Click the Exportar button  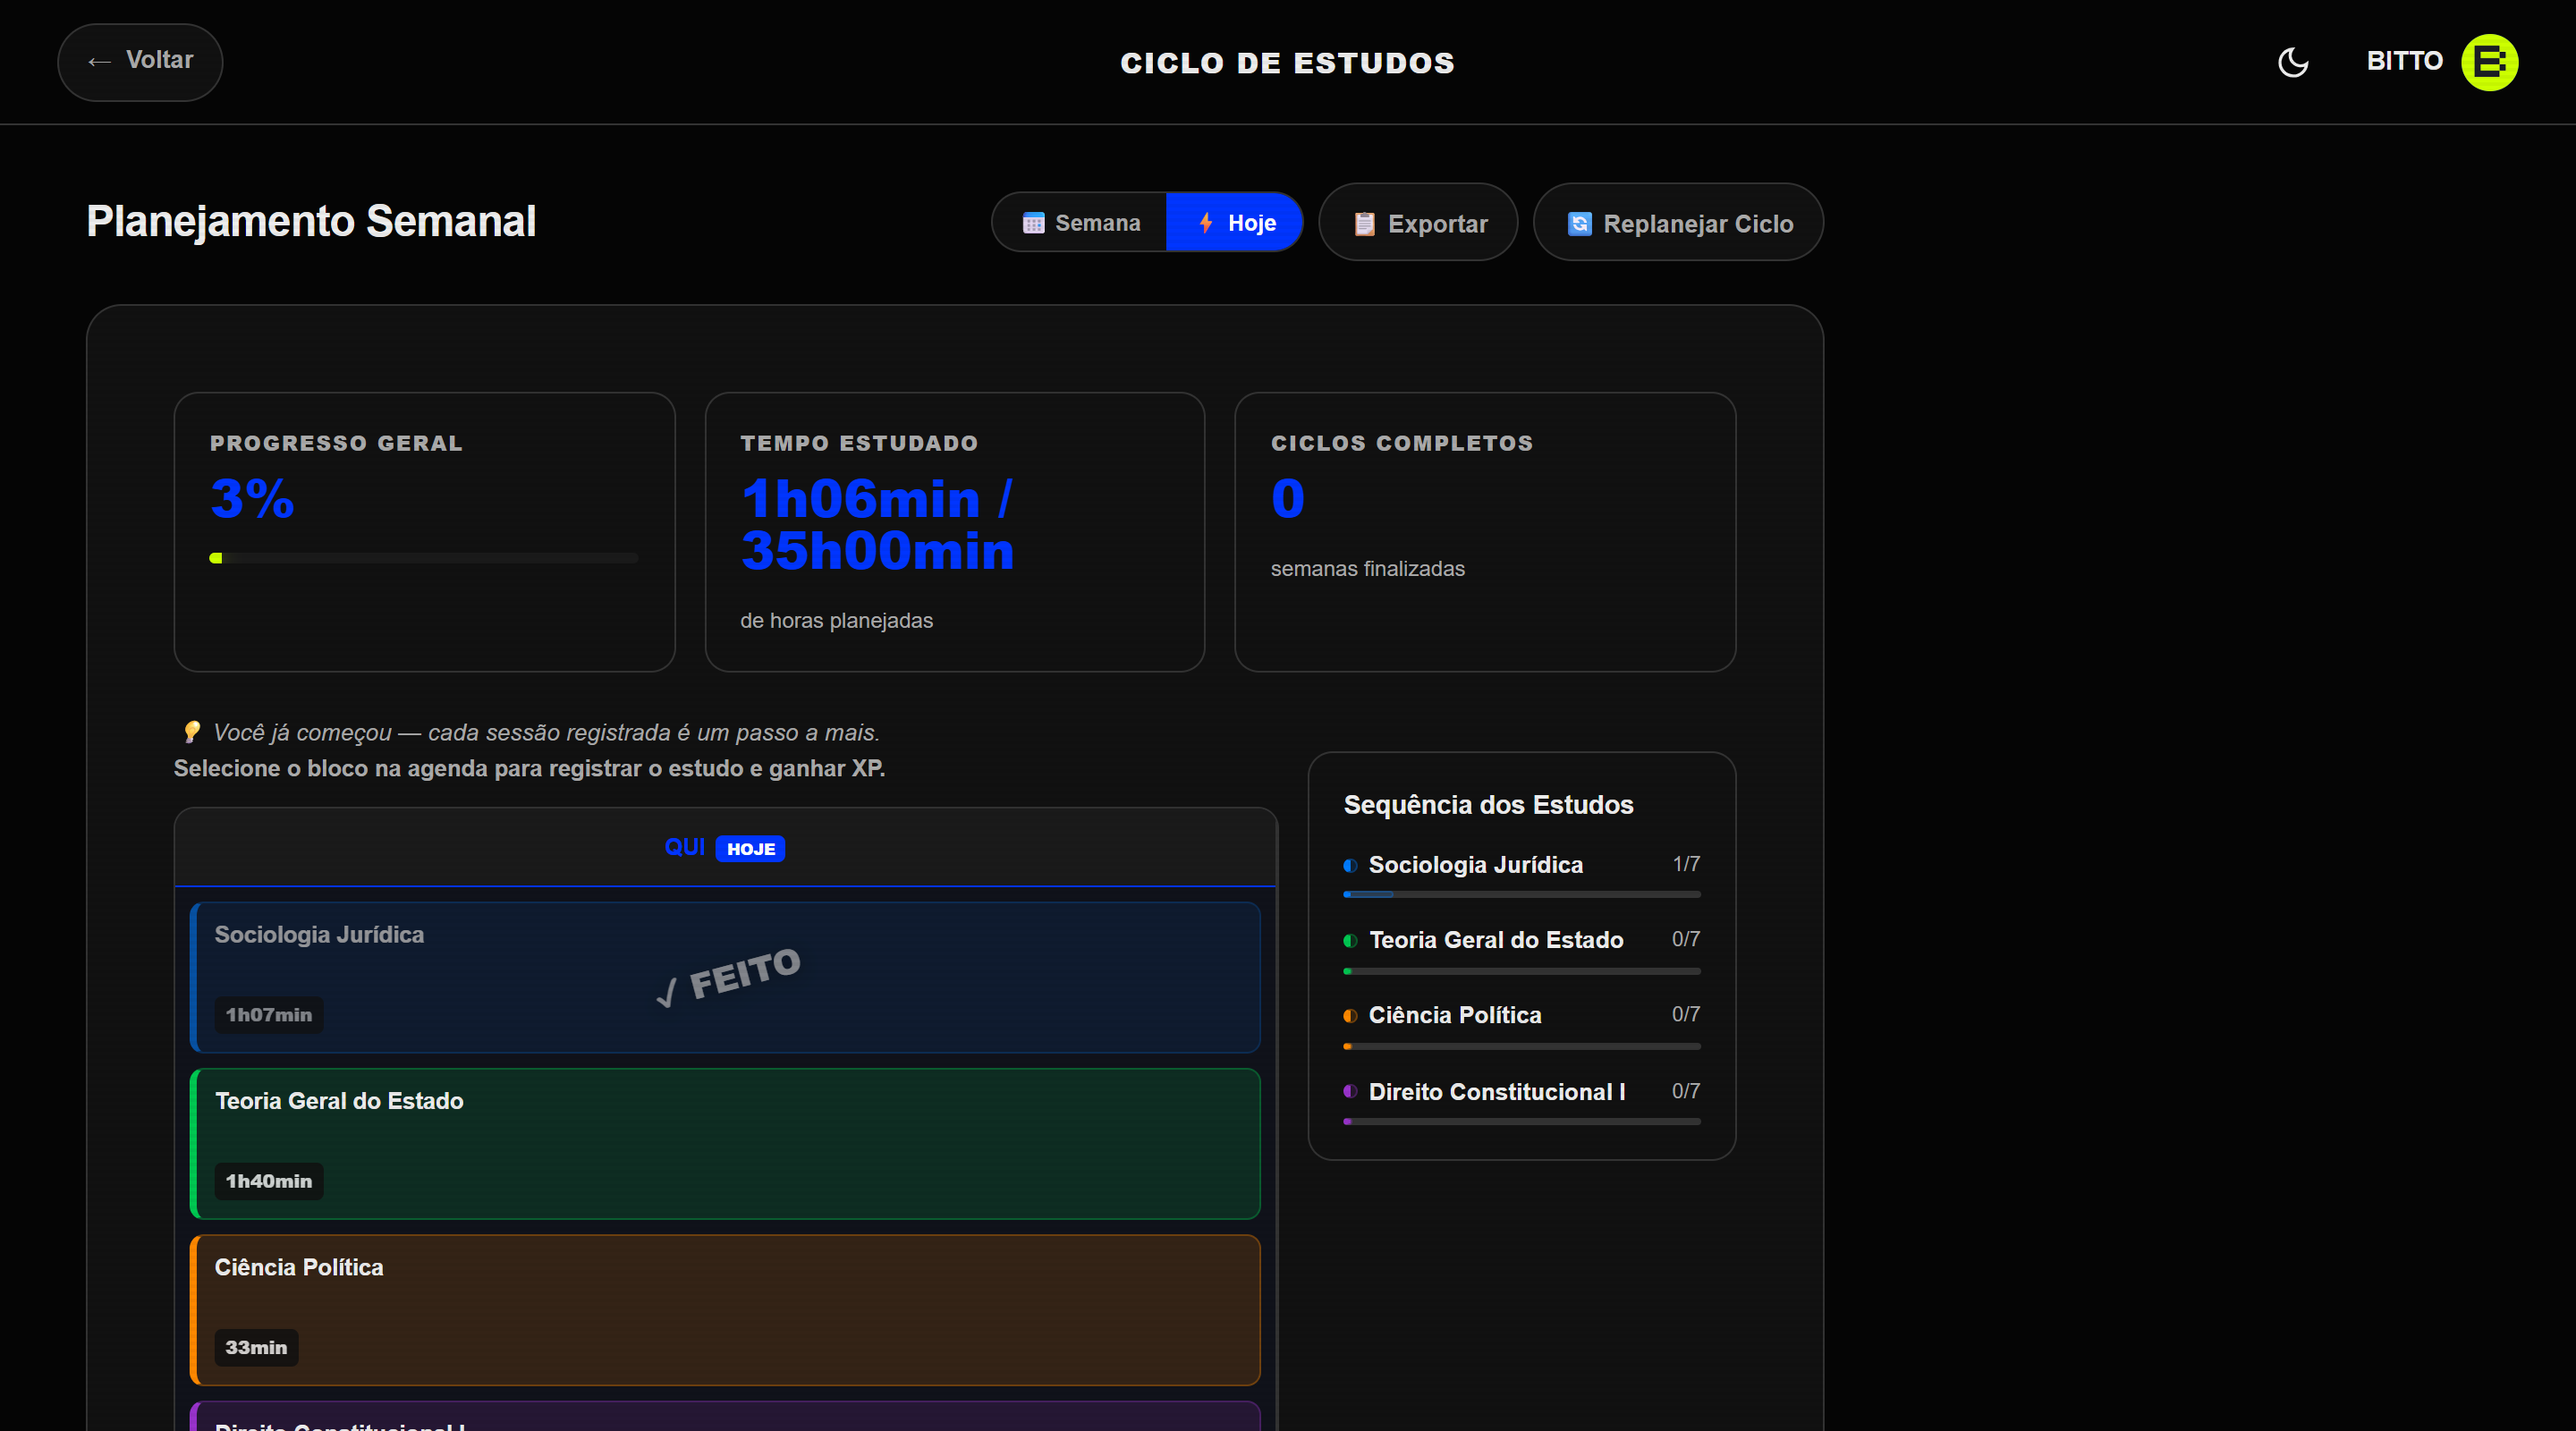point(1418,222)
